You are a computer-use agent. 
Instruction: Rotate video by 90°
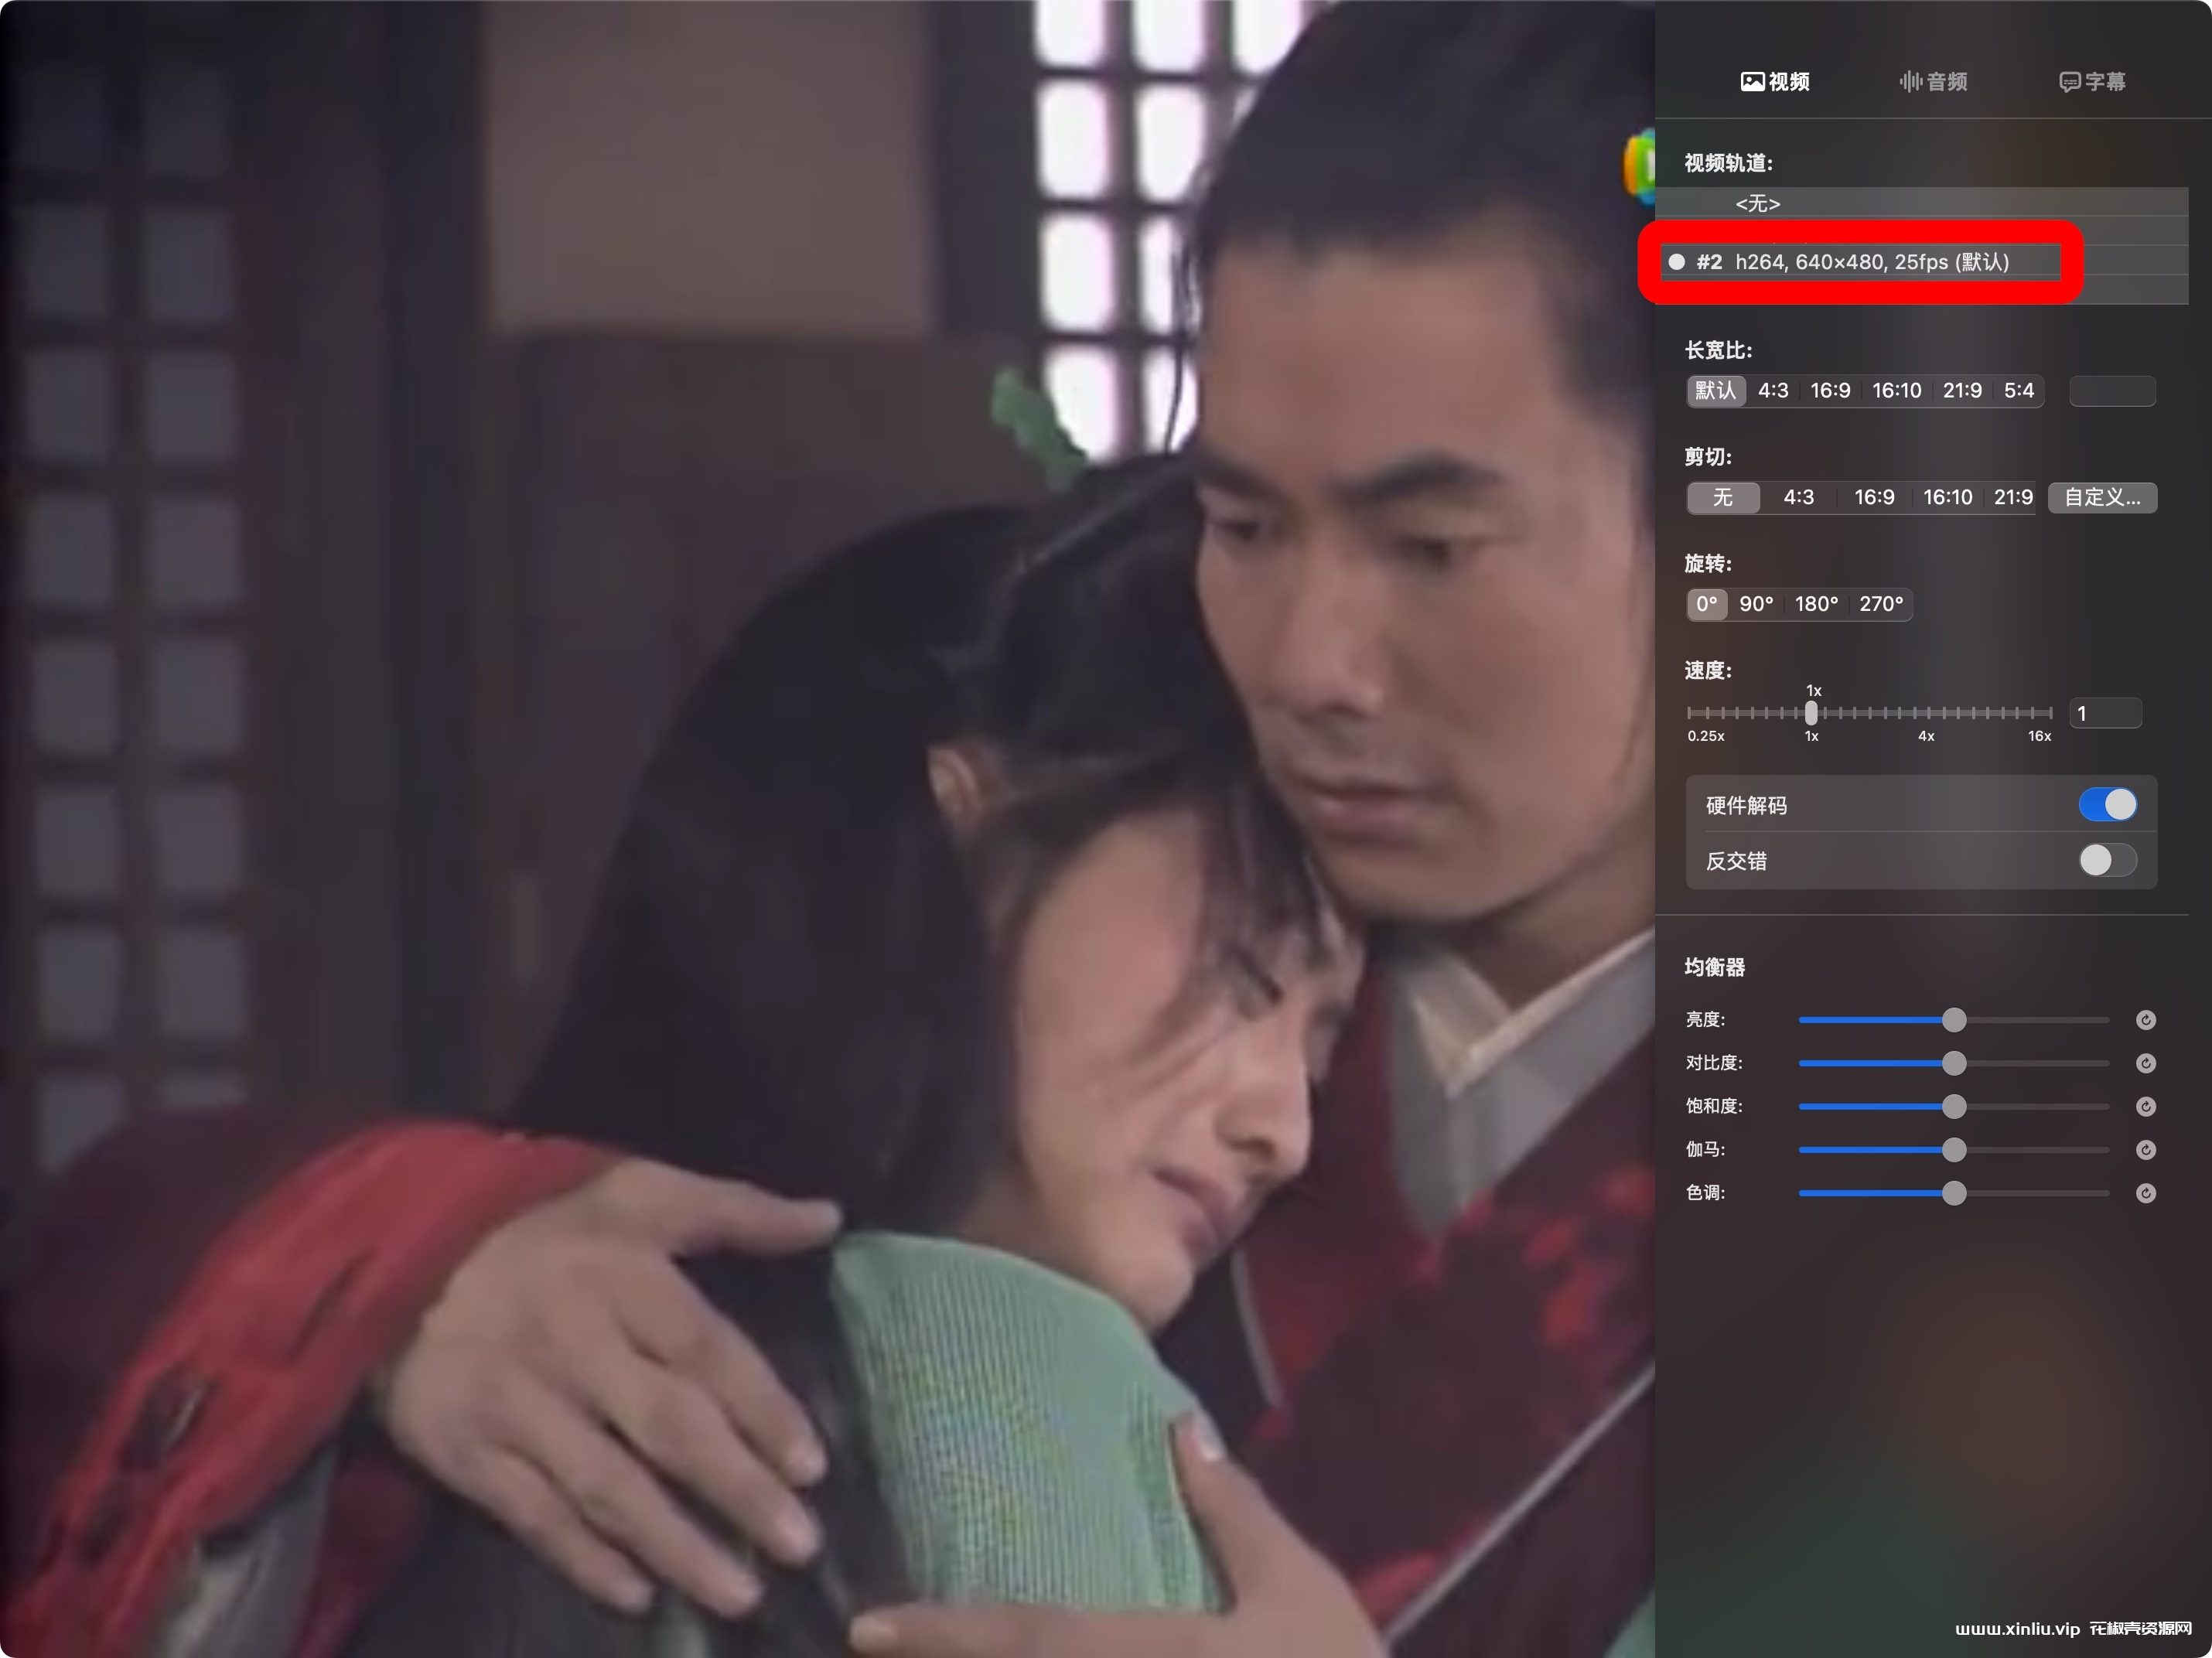tap(1756, 605)
